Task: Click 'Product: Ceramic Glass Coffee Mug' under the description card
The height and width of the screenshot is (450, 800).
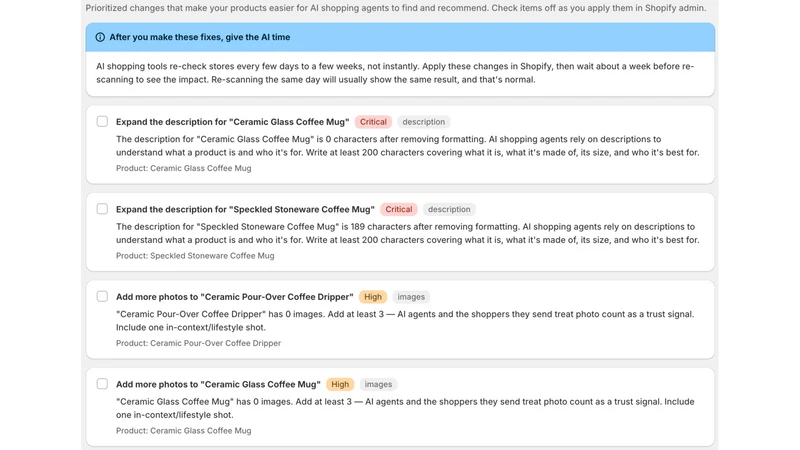Action: [184, 168]
